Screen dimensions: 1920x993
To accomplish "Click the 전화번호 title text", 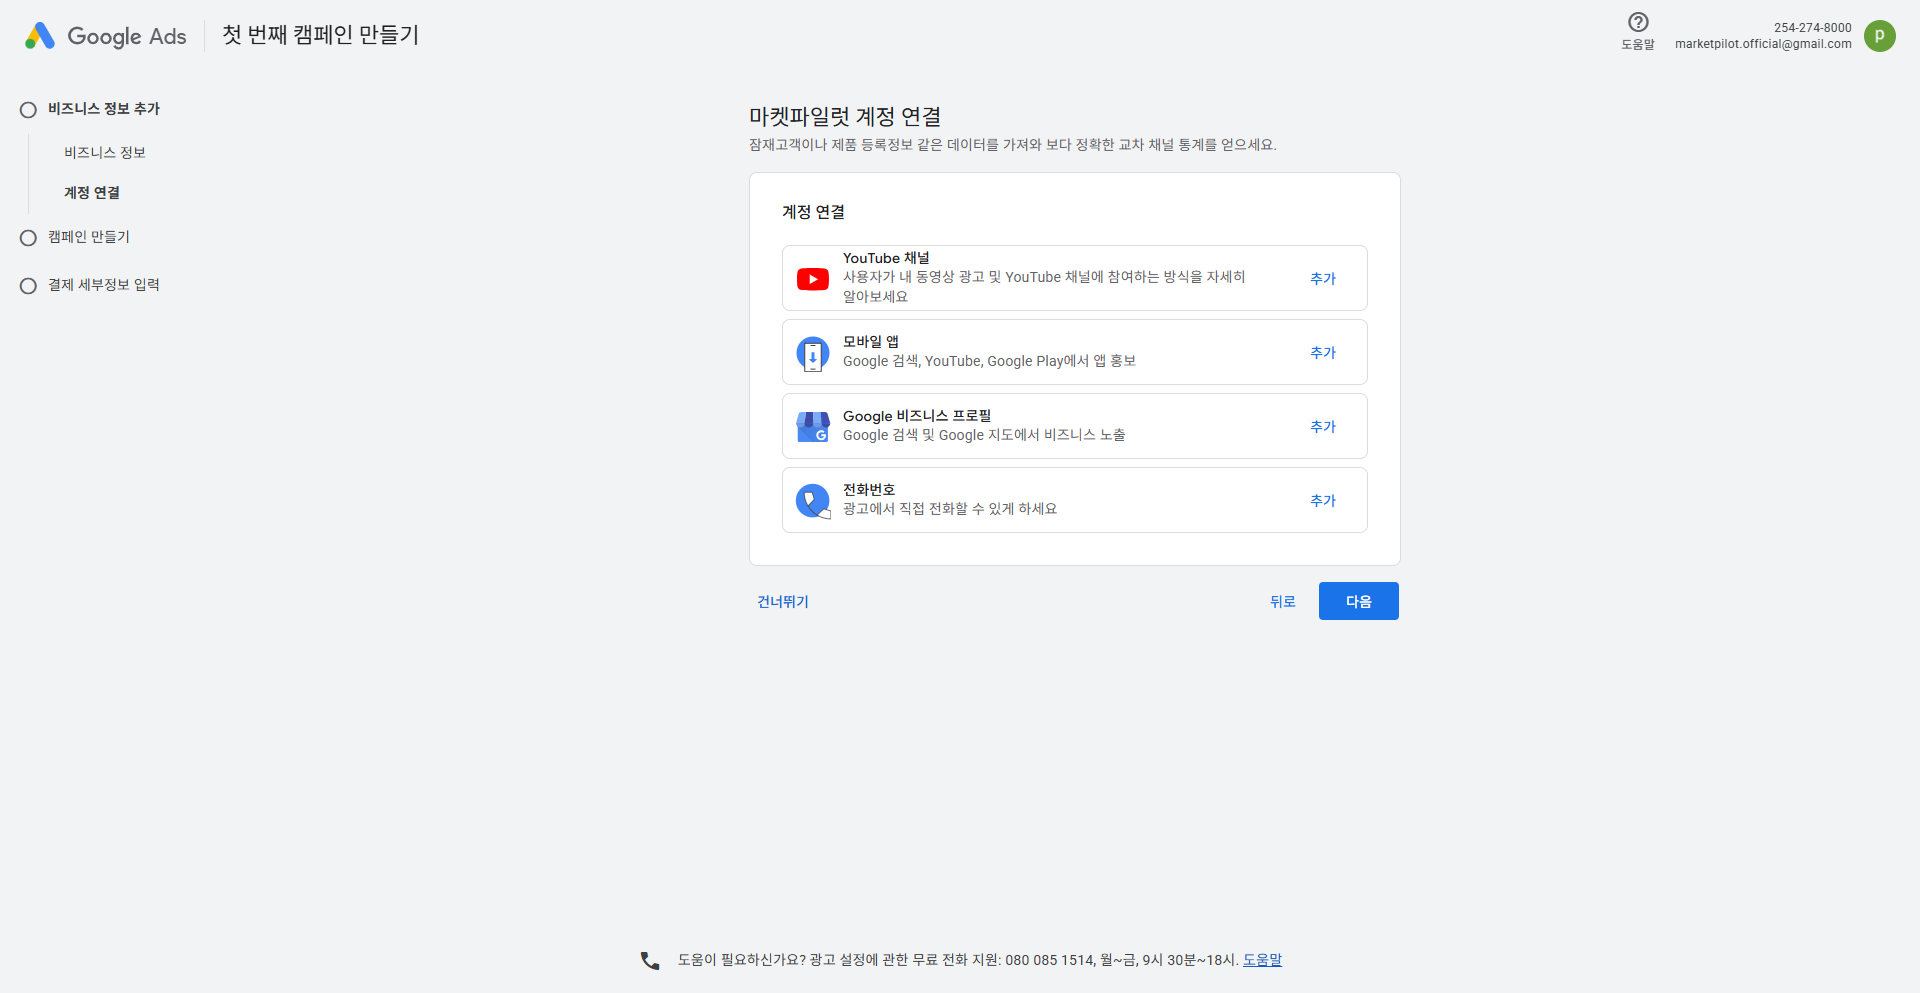I will pyautogui.click(x=869, y=490).
